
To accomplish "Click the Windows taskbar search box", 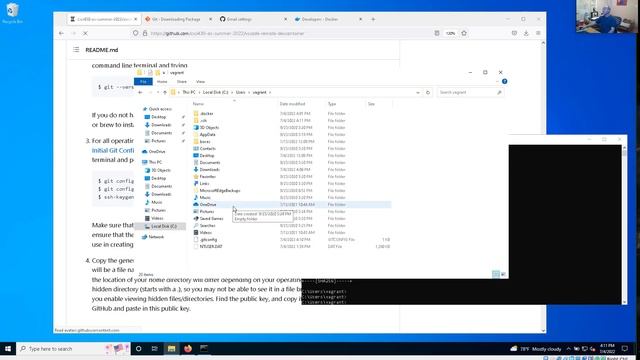I will click(x=73, y=349).
